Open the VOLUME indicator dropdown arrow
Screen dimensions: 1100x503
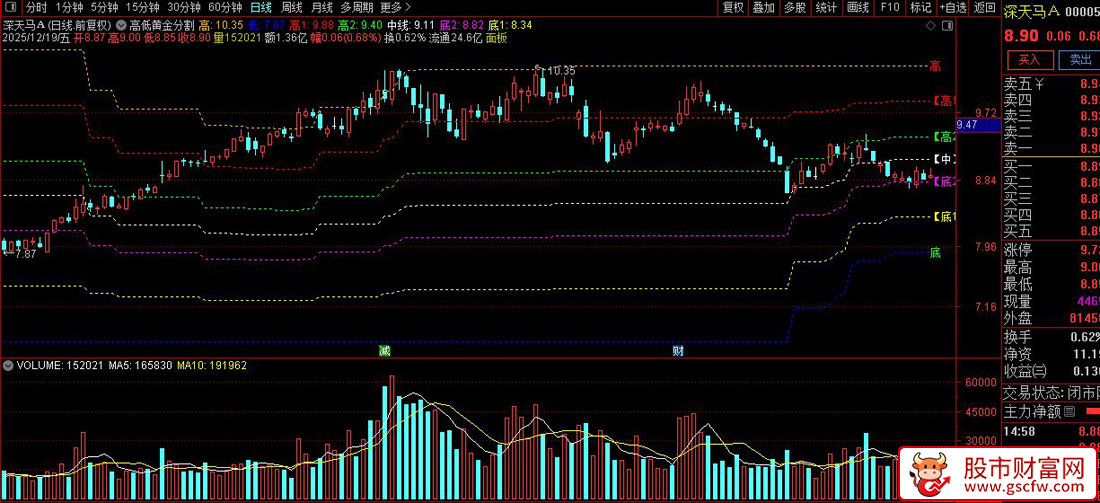(x=8, y=365)
